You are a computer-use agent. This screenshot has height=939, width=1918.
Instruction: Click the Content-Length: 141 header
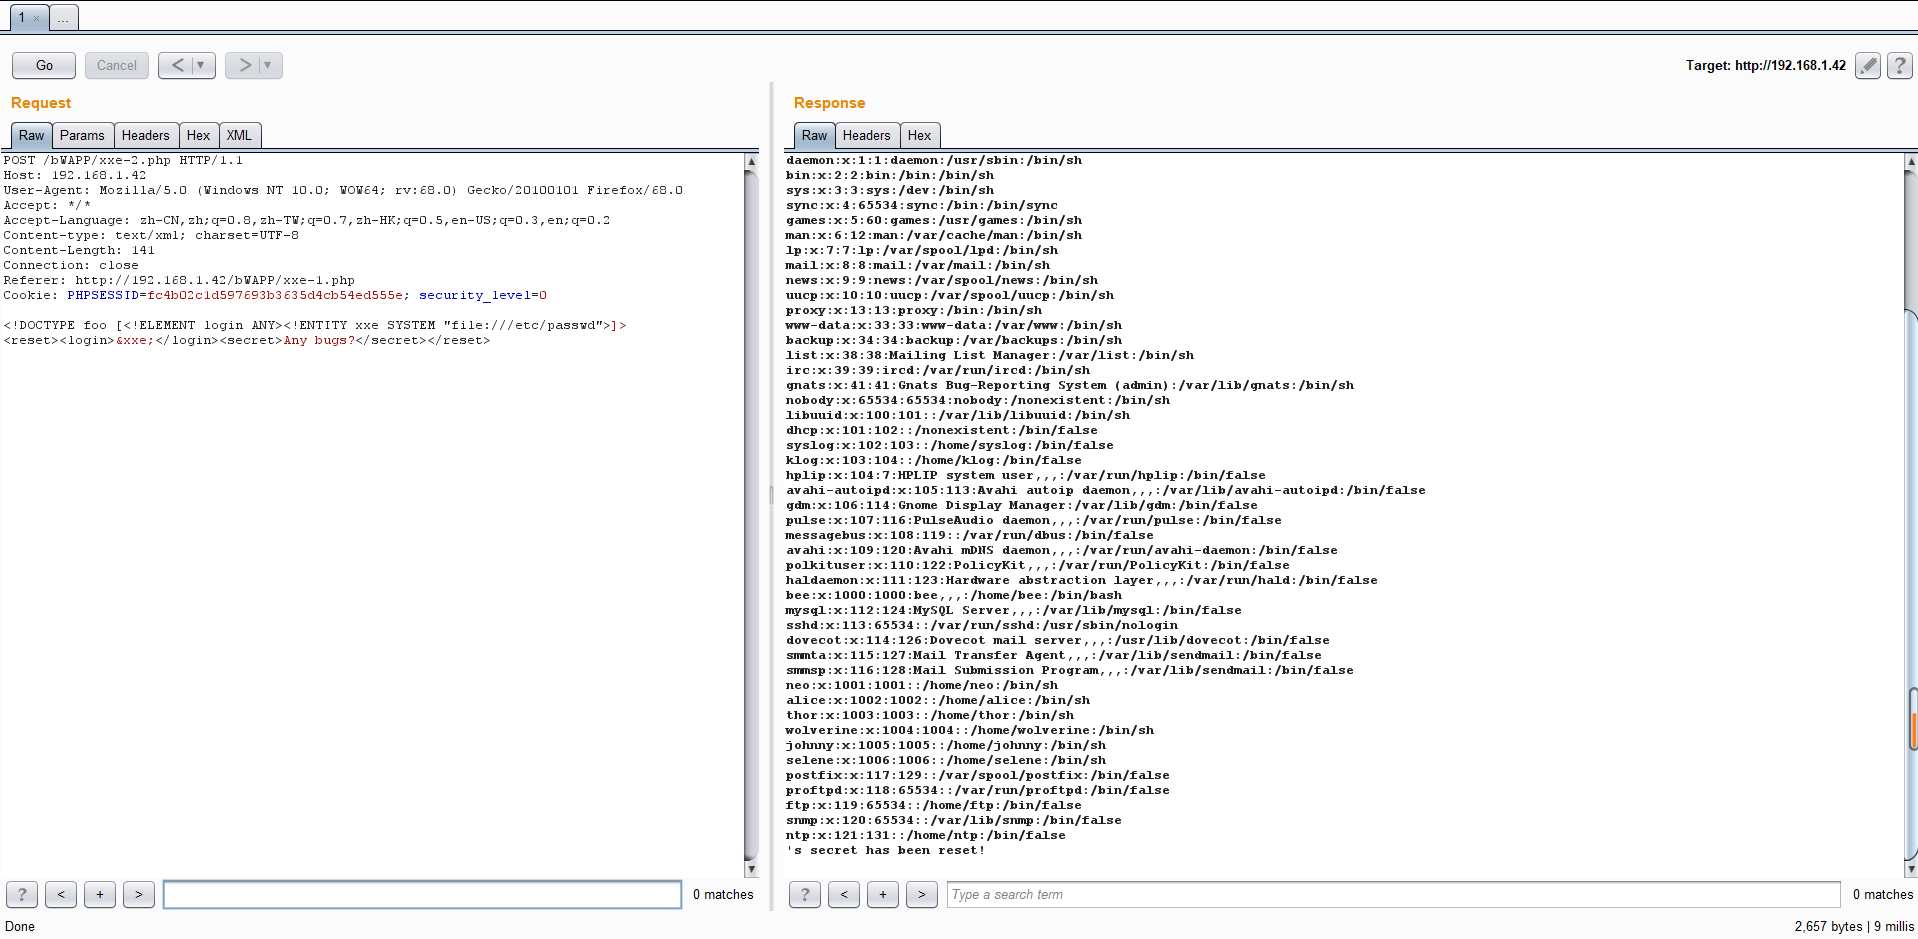click(x=79, y=250)
